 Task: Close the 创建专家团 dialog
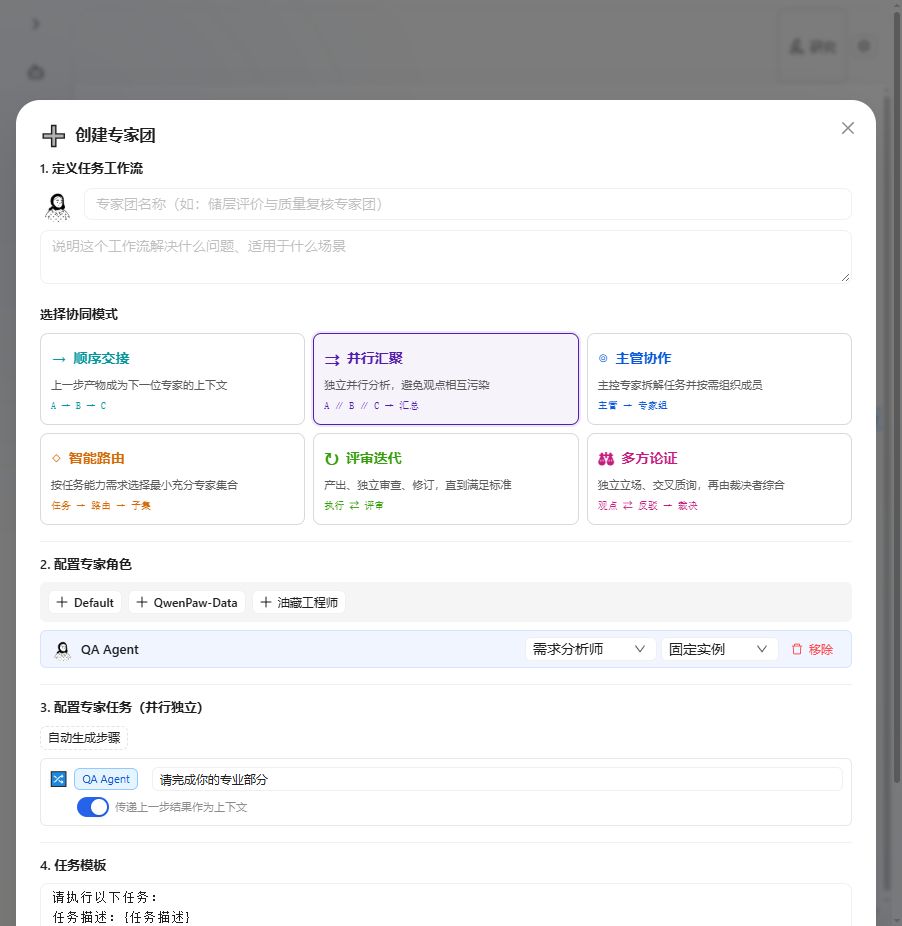(848, 128)
